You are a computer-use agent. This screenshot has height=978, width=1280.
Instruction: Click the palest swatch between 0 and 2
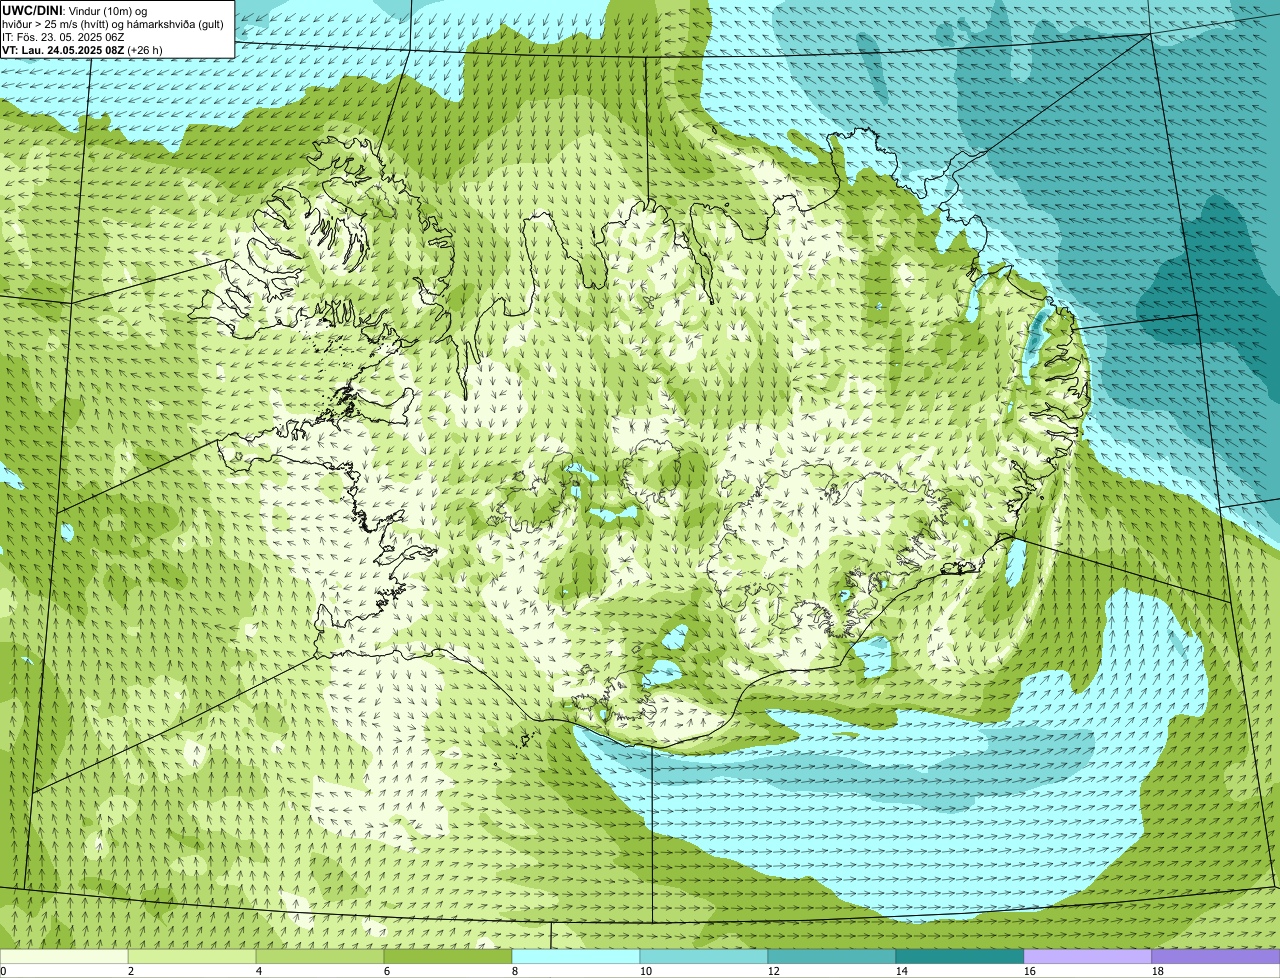pyautogui.click(x=64, y=956)
